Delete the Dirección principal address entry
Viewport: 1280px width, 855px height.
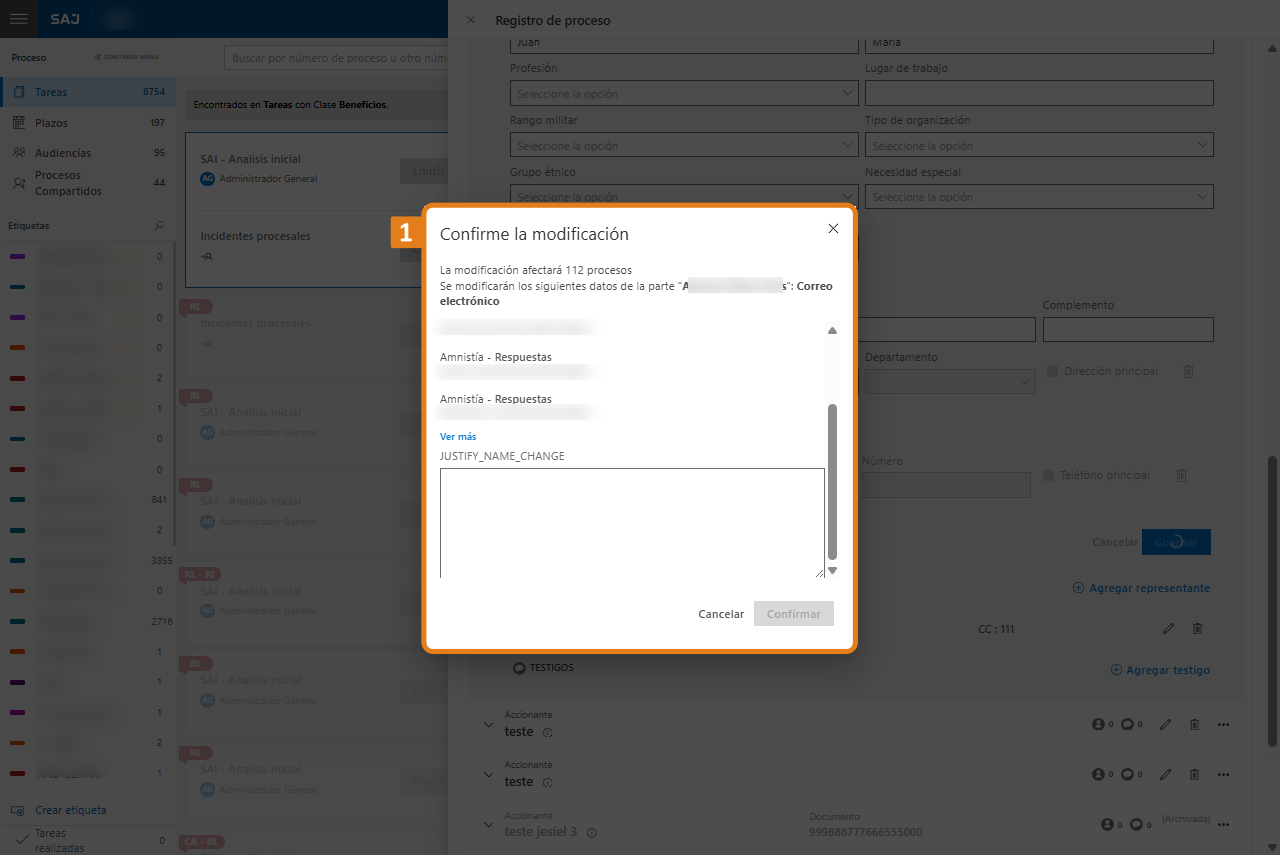pos(1188,371)
